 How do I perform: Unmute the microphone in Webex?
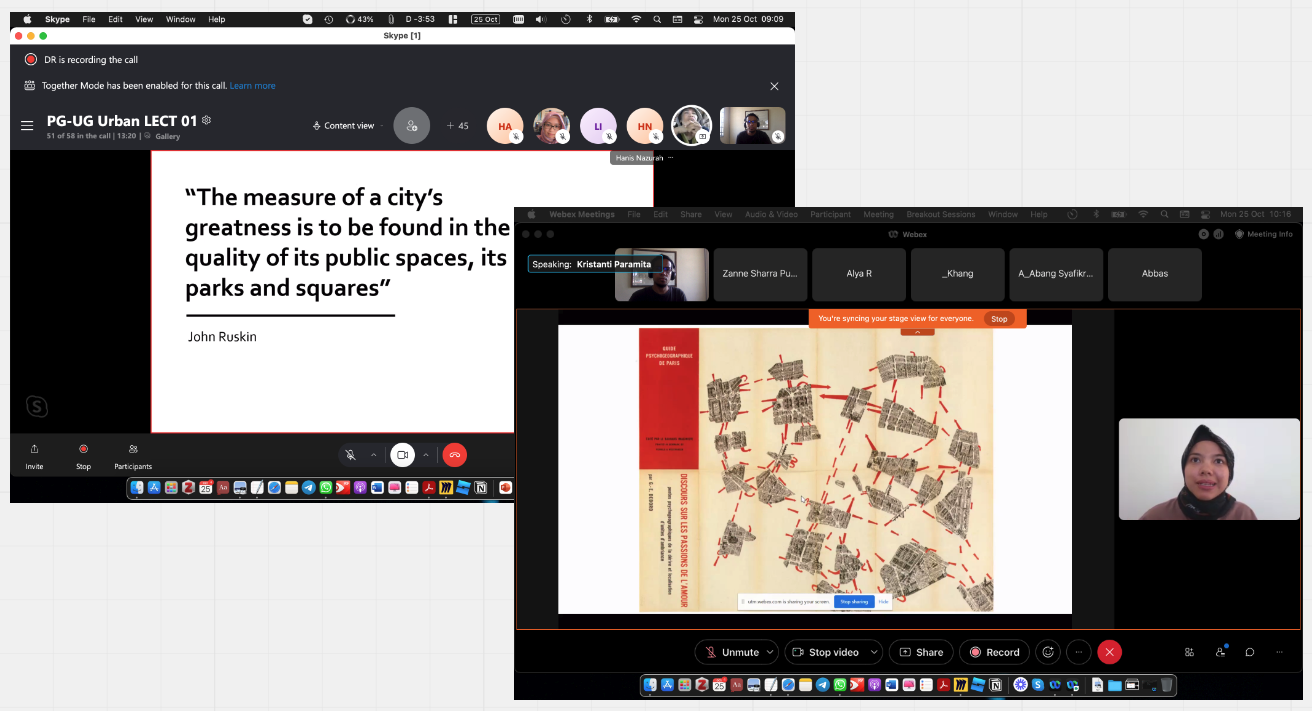(x=731, y=652)
